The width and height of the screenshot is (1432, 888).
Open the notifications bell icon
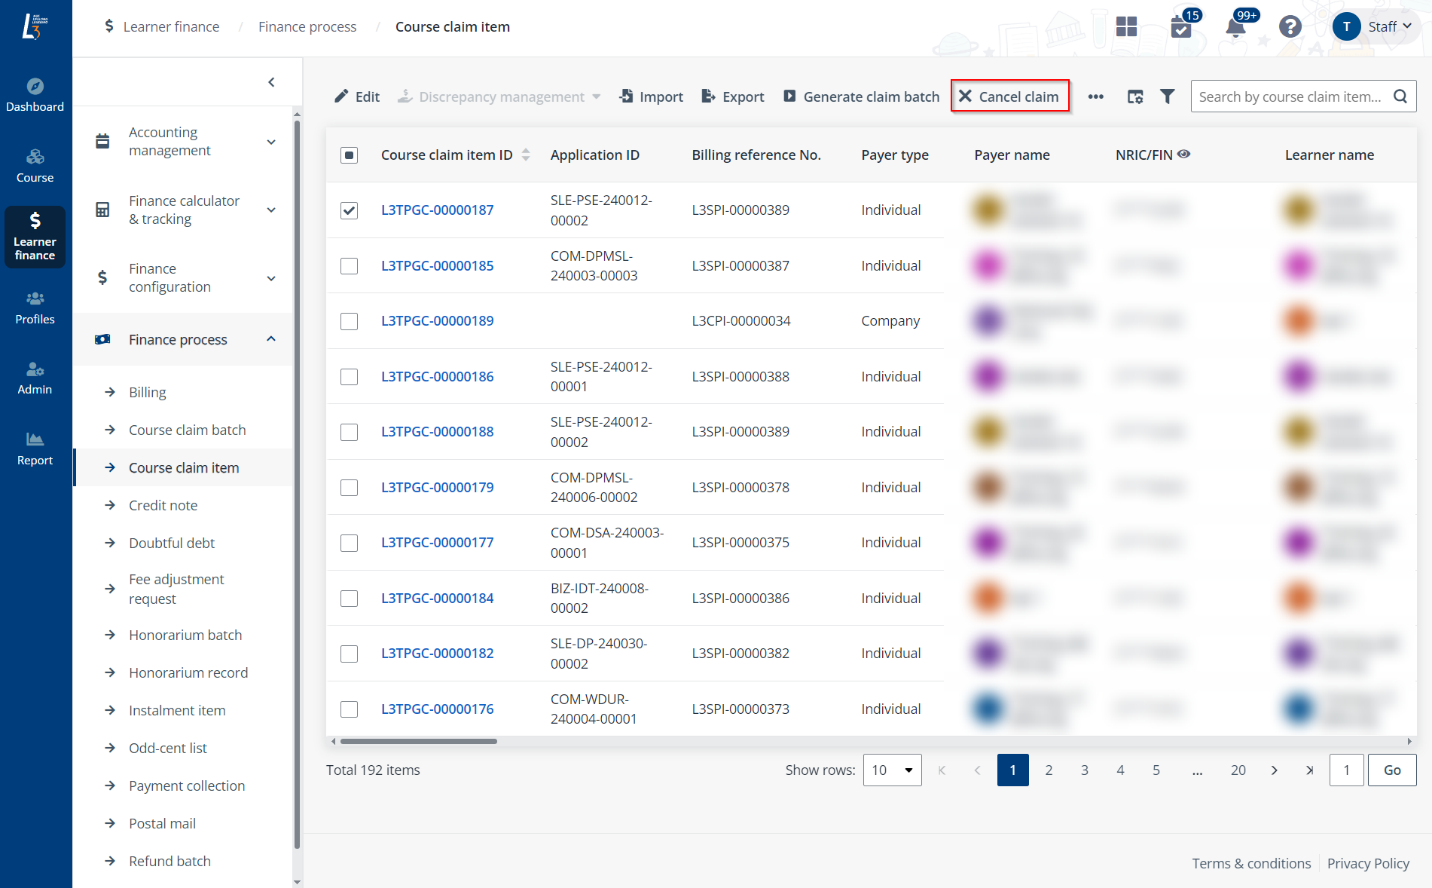tap(1235, 27)
